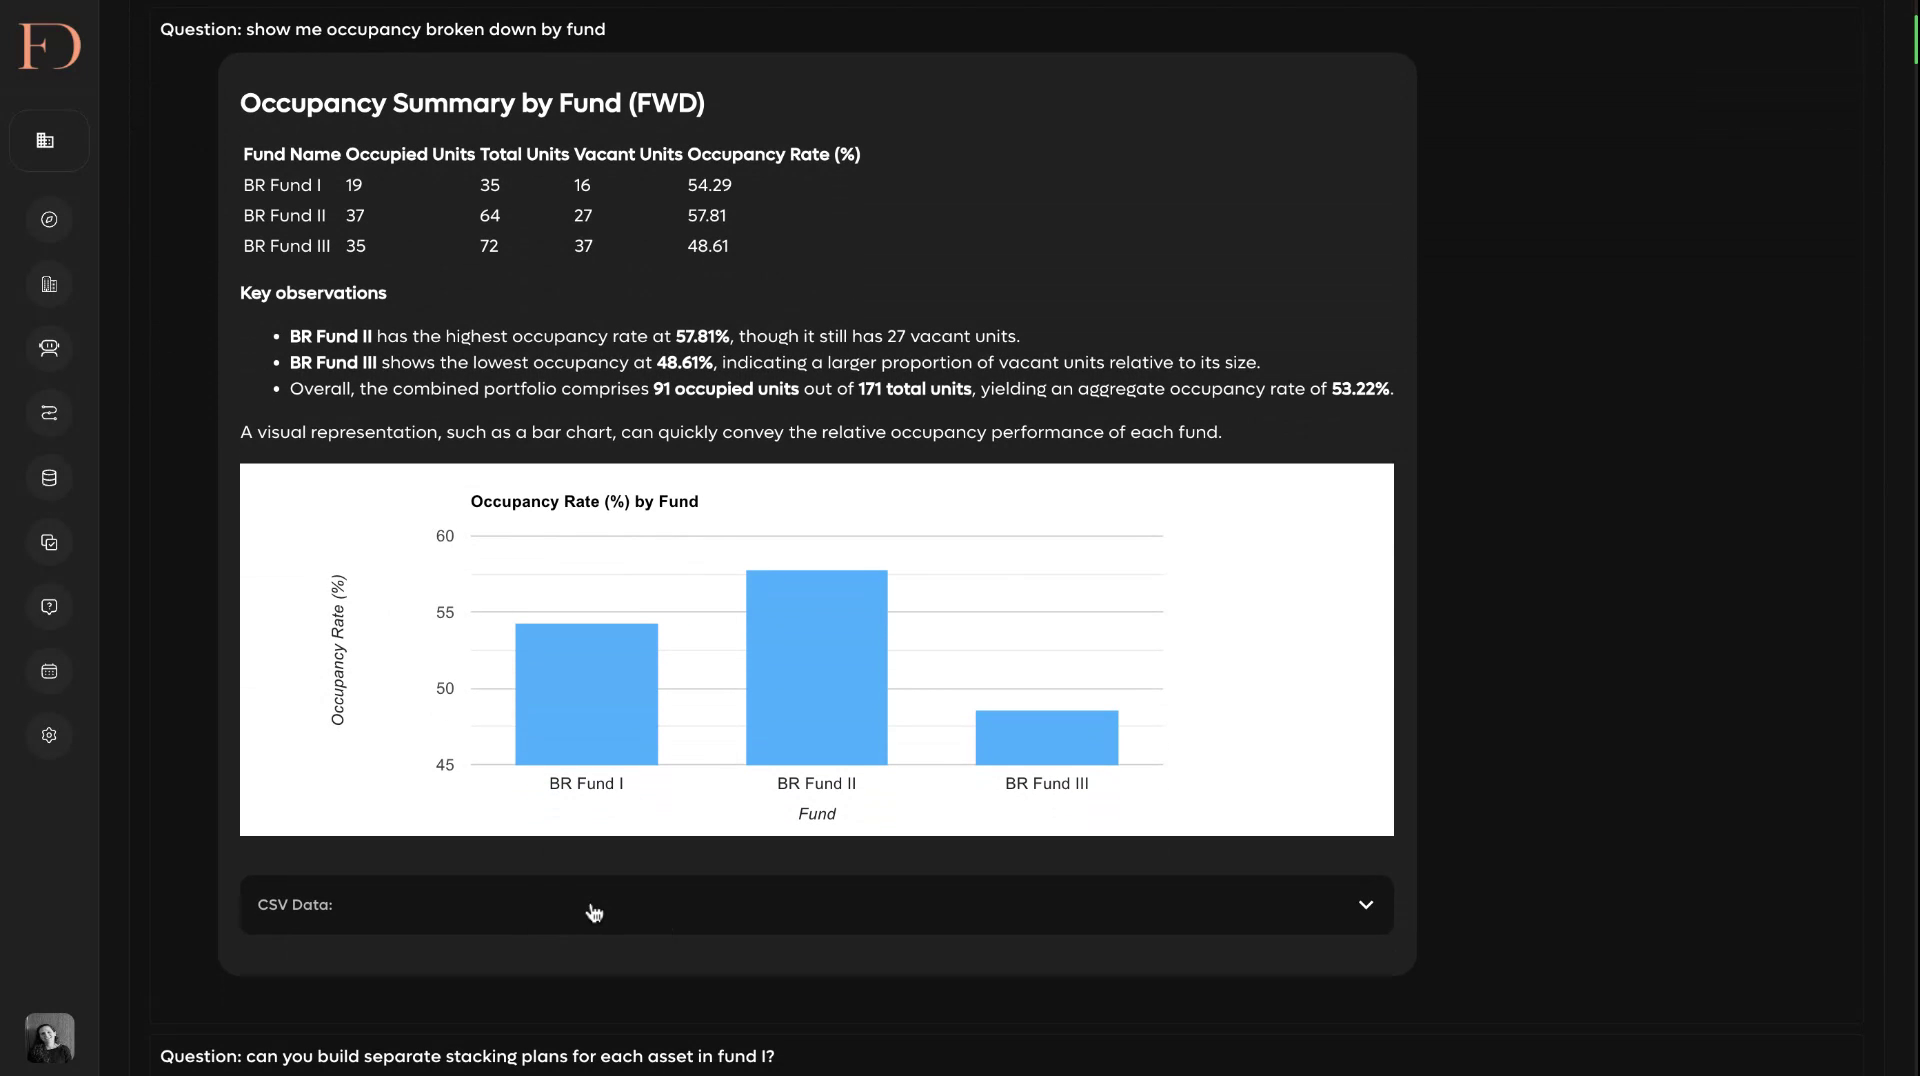Click the 'Vacant Units' column header
This screenshot has width=1920, height=1076.
coord(628,155)
